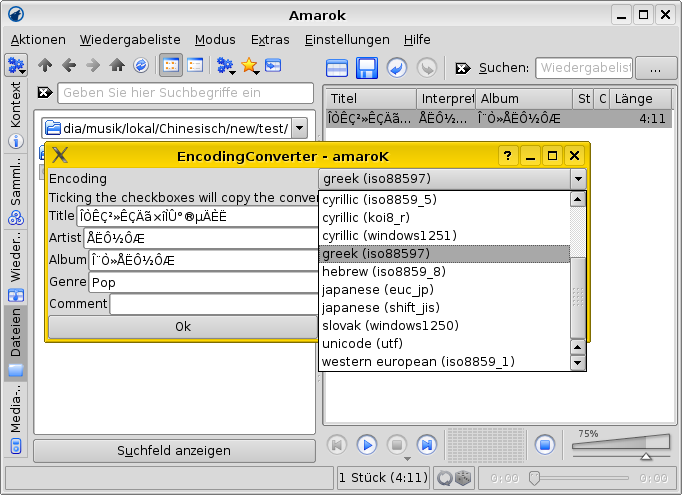Click Ok in EncodingConverter dialog

click(x=183, y=327)
